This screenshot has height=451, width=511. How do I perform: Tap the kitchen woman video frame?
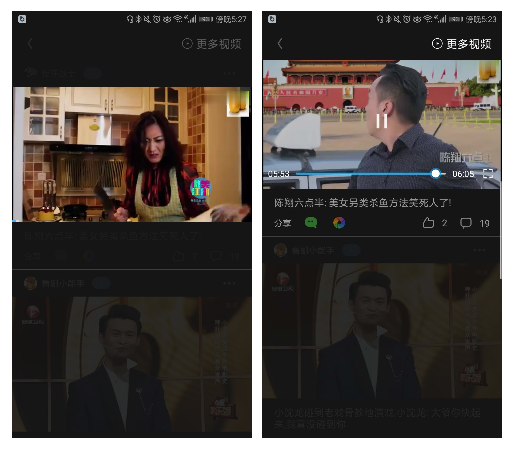(132, 154)
